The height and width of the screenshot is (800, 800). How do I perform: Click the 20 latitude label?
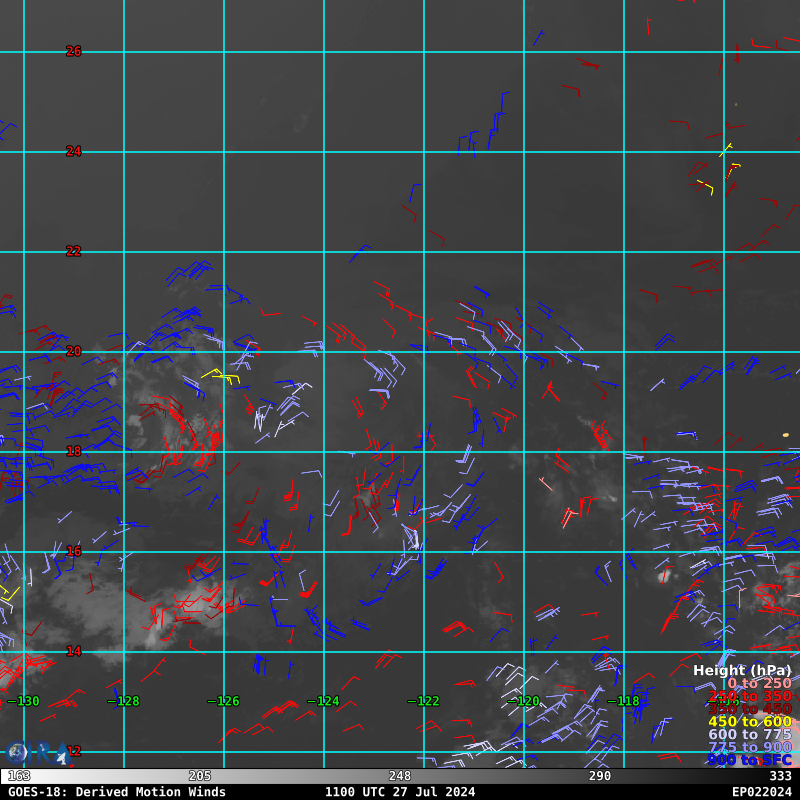(74, 351)
